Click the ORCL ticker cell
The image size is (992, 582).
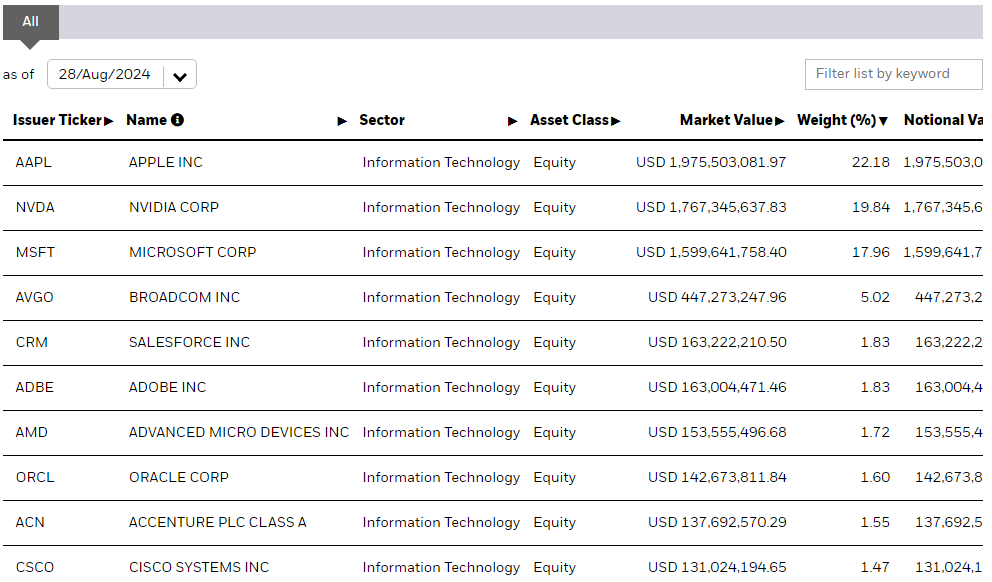pos(35,477)
